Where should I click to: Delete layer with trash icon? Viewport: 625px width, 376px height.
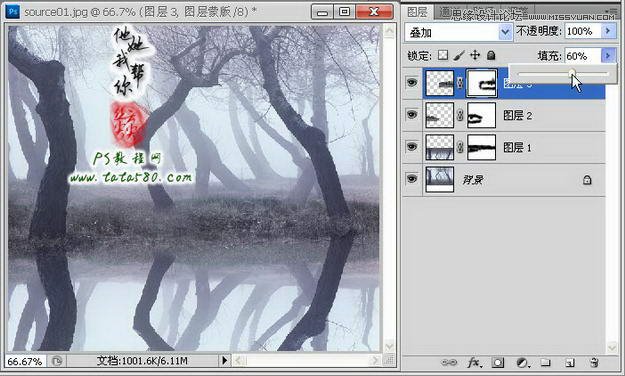[x=594, y=362]
